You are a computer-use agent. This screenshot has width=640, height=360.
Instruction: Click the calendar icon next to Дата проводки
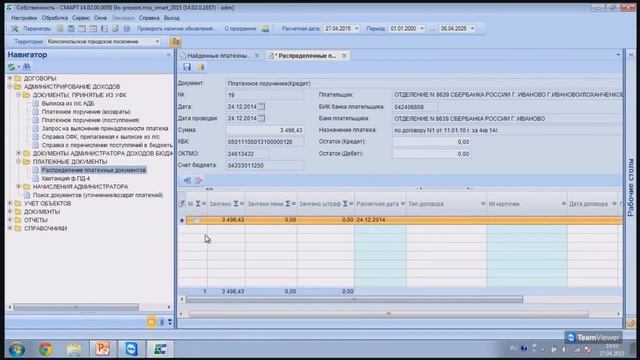click(261, 118)
